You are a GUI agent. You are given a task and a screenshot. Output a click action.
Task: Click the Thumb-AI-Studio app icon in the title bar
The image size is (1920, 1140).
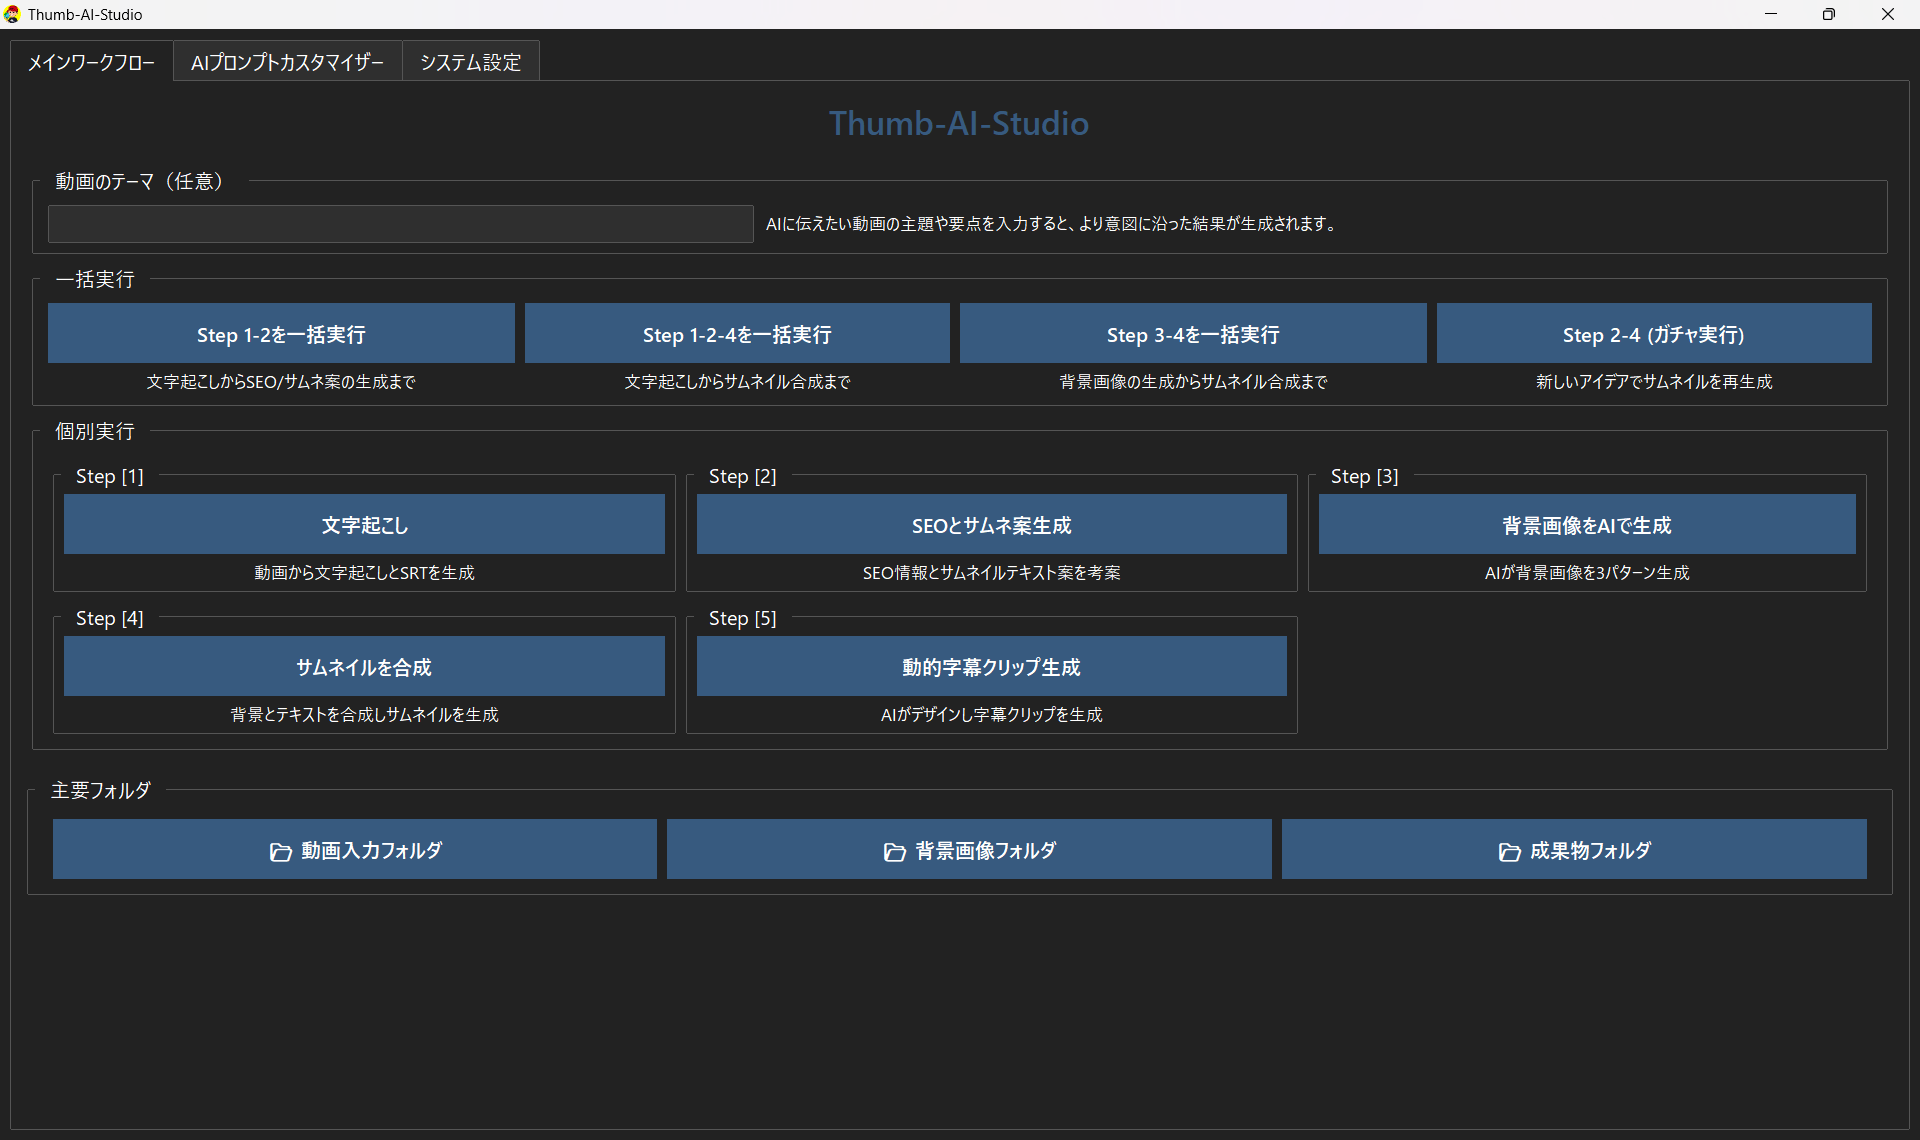[12, 14]
